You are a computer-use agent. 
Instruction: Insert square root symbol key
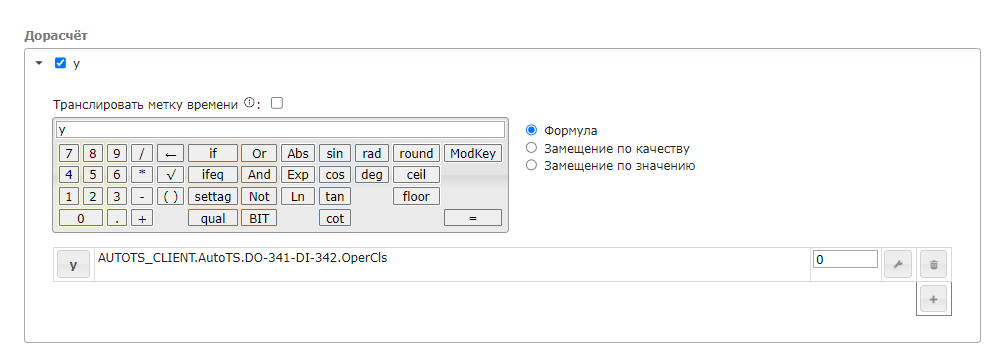170,175
